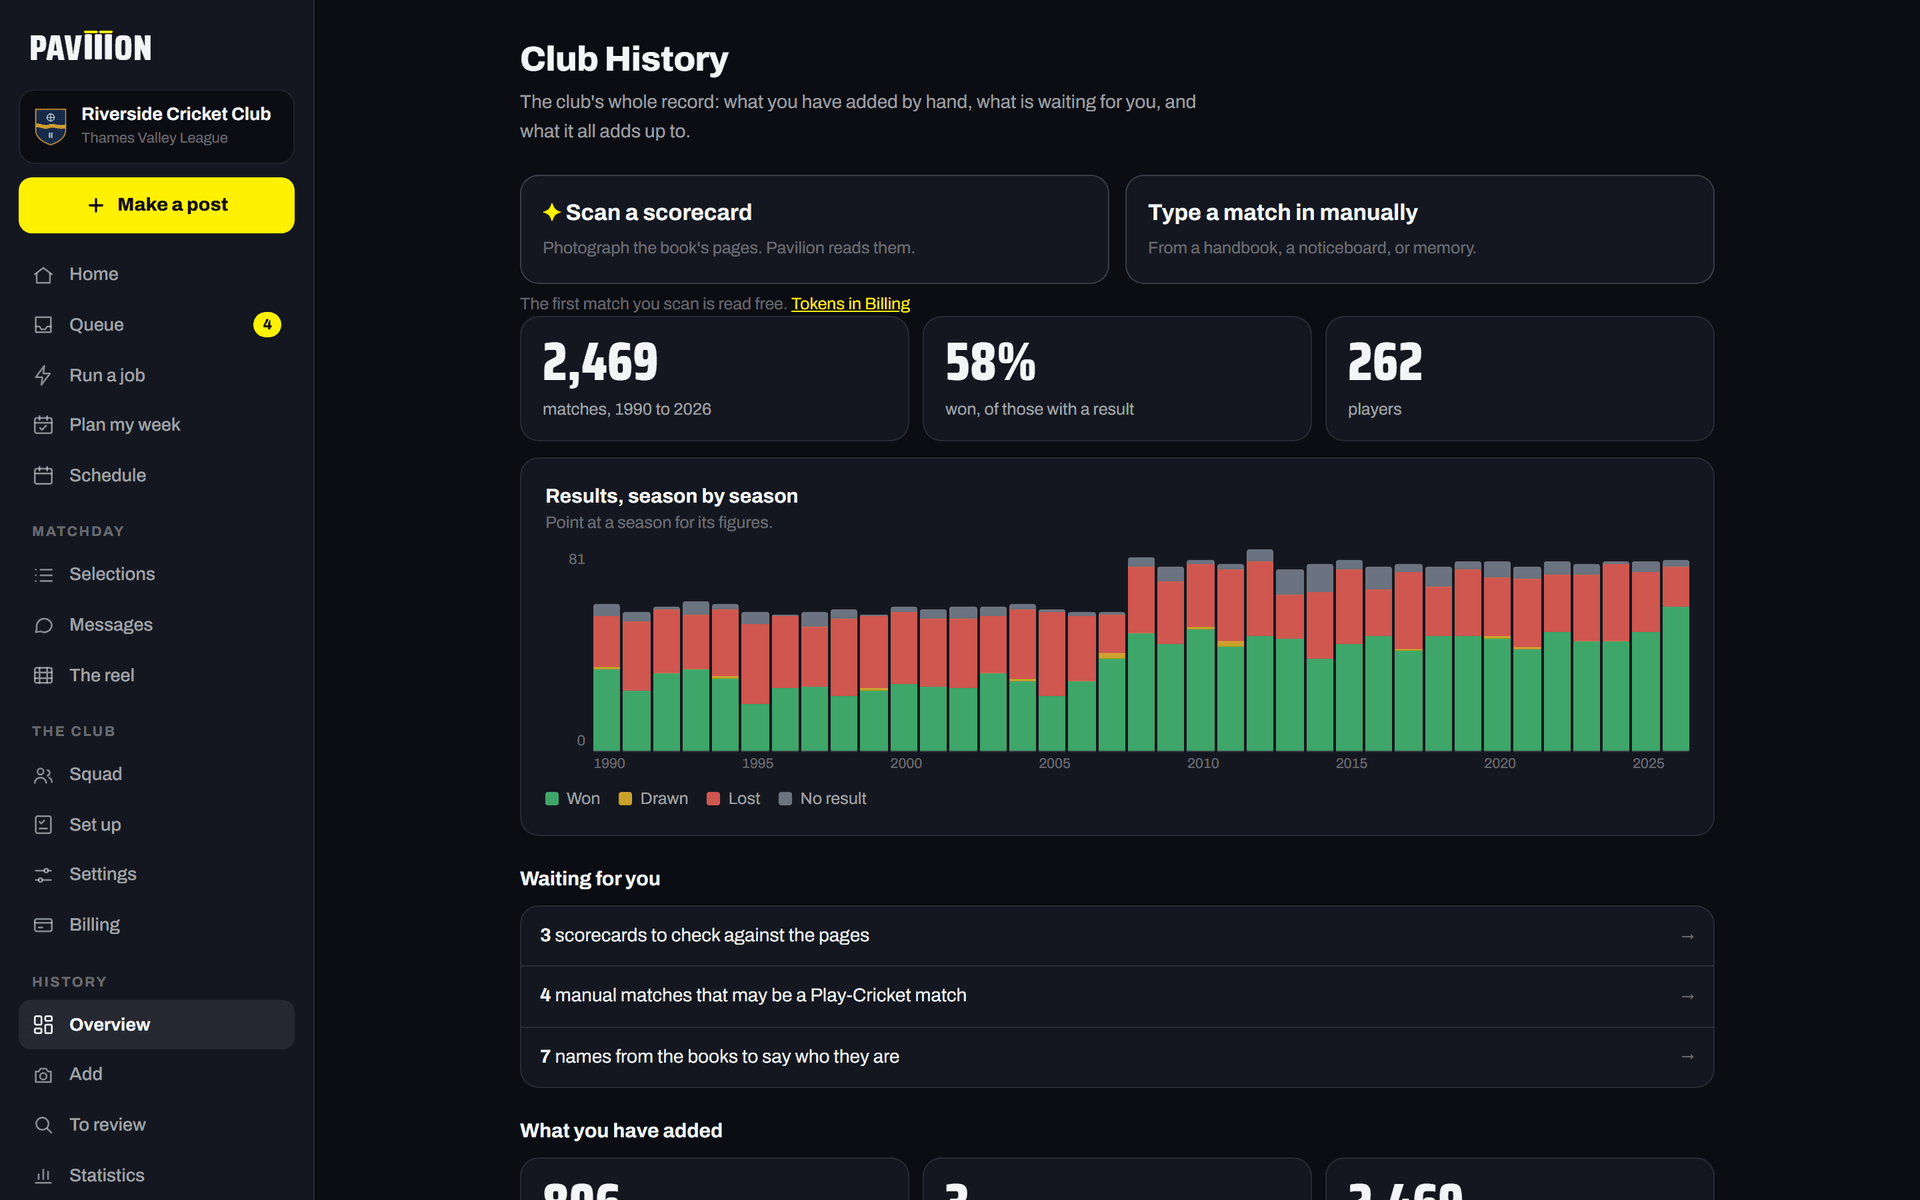The image size is (1920, 1200).
Task: Open the Scan a scorecard card
Action: pyautogui.click(x=814, y=229)
